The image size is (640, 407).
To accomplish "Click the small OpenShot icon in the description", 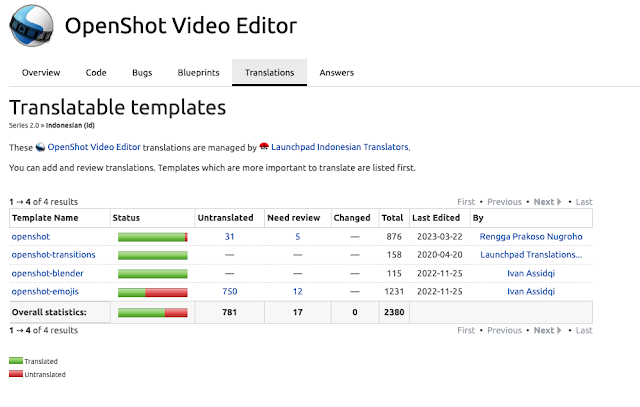I will [x=40, y=147].
